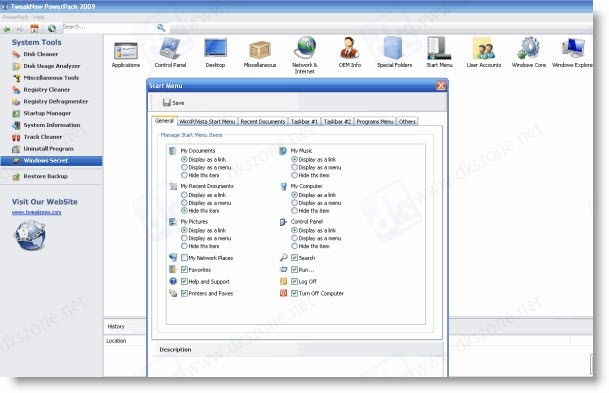The image size is (609, 393).
Task: Toggle Log Off checkbox
Action: (294, 282)
